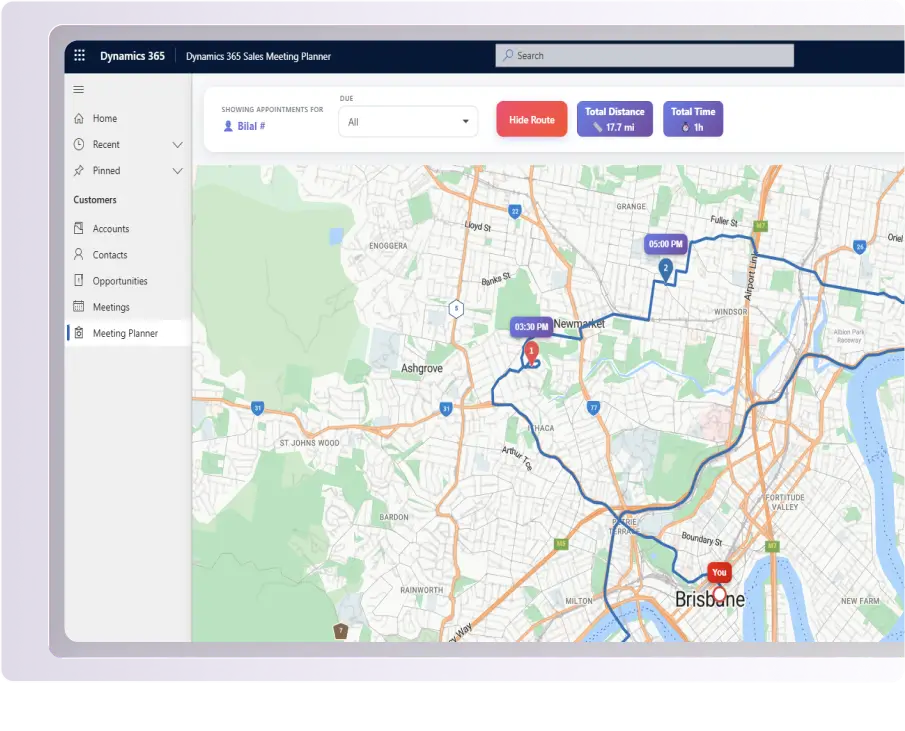Click the brown route 7 marker
Image resolution: width=905 pixels, height=731 pixels.
(341, 631)
